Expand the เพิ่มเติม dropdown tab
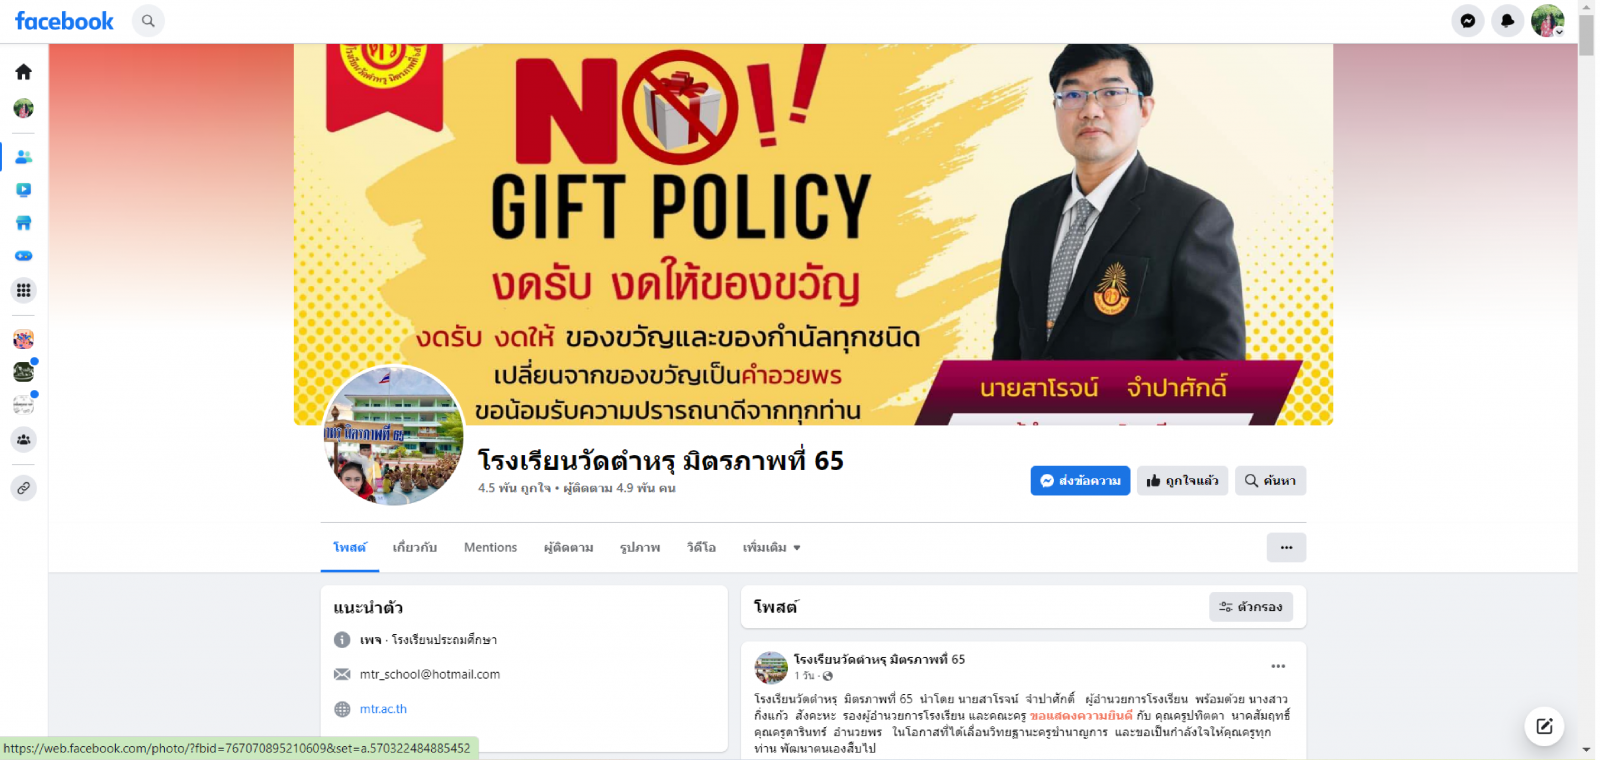1600x760 pixels. click(x=771, y=548)
